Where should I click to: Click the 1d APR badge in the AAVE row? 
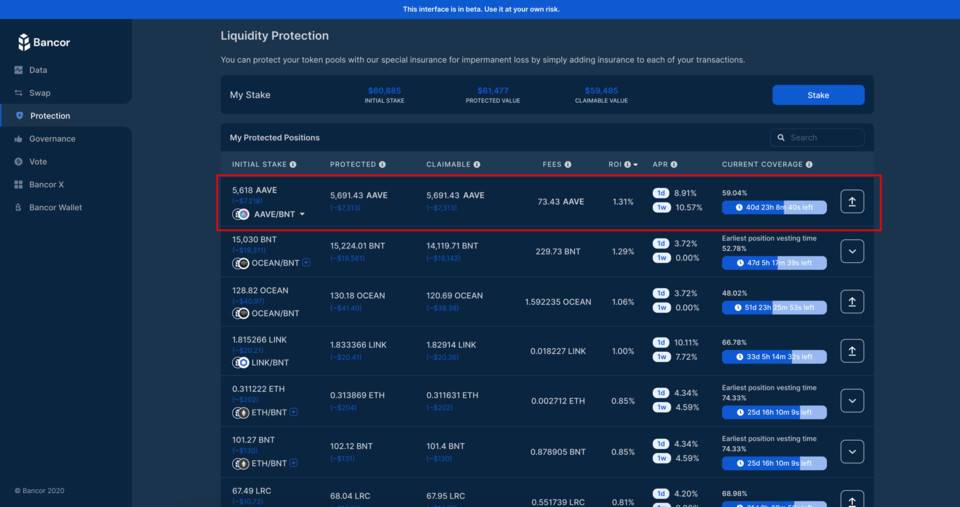click(661, 193)
